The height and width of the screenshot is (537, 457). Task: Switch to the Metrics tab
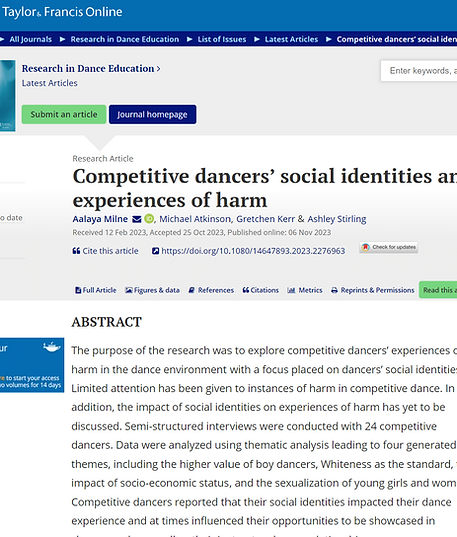[x=305, y=290]
